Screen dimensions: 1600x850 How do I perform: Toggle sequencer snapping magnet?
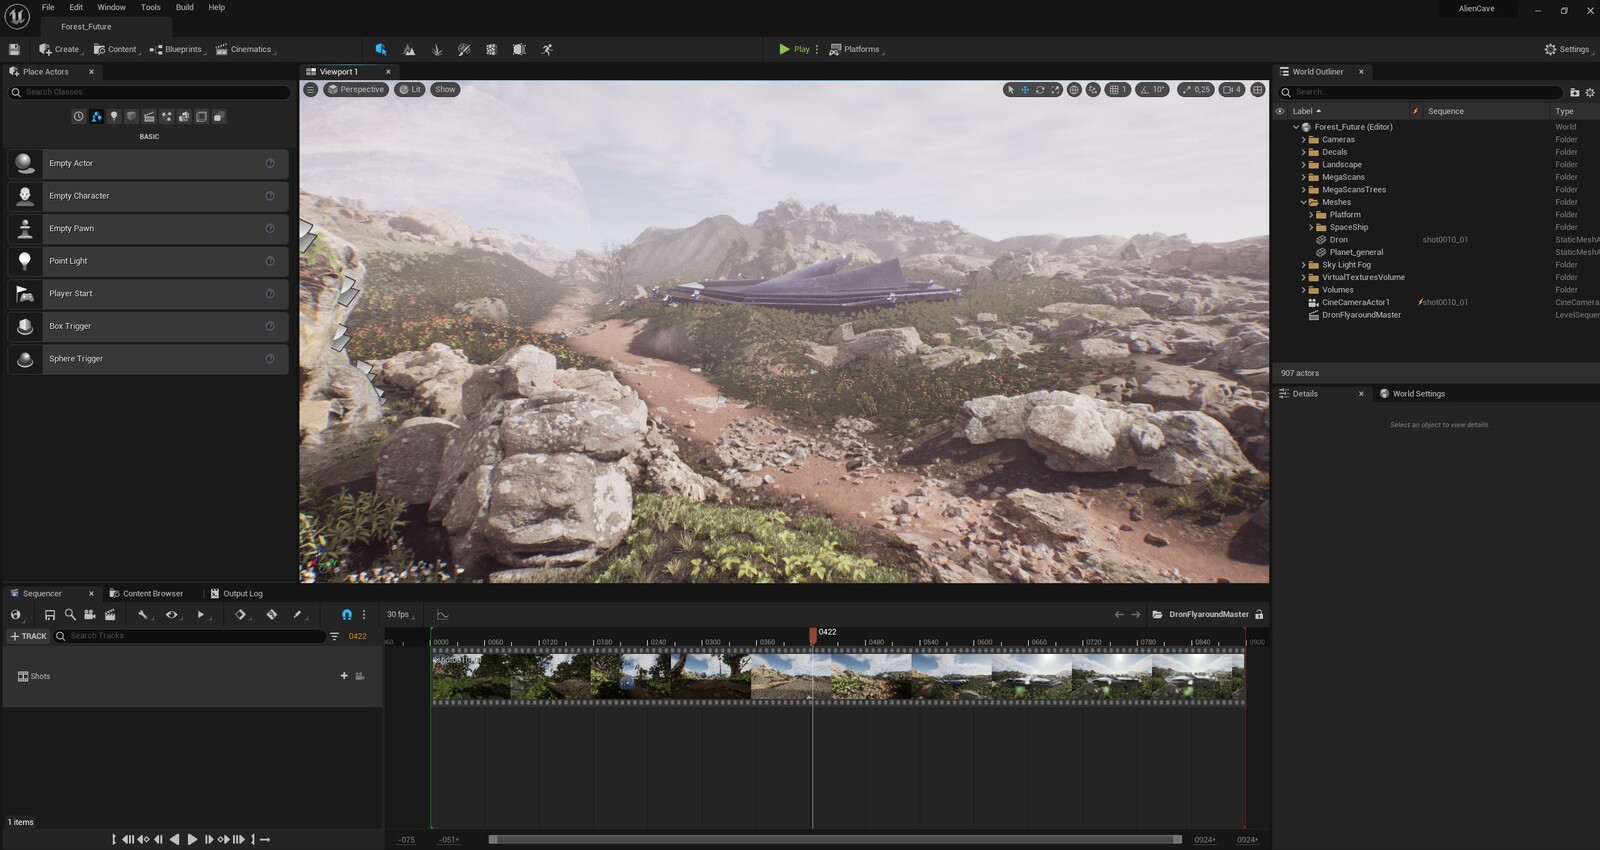pyautogui.click(x=346, y=615)
